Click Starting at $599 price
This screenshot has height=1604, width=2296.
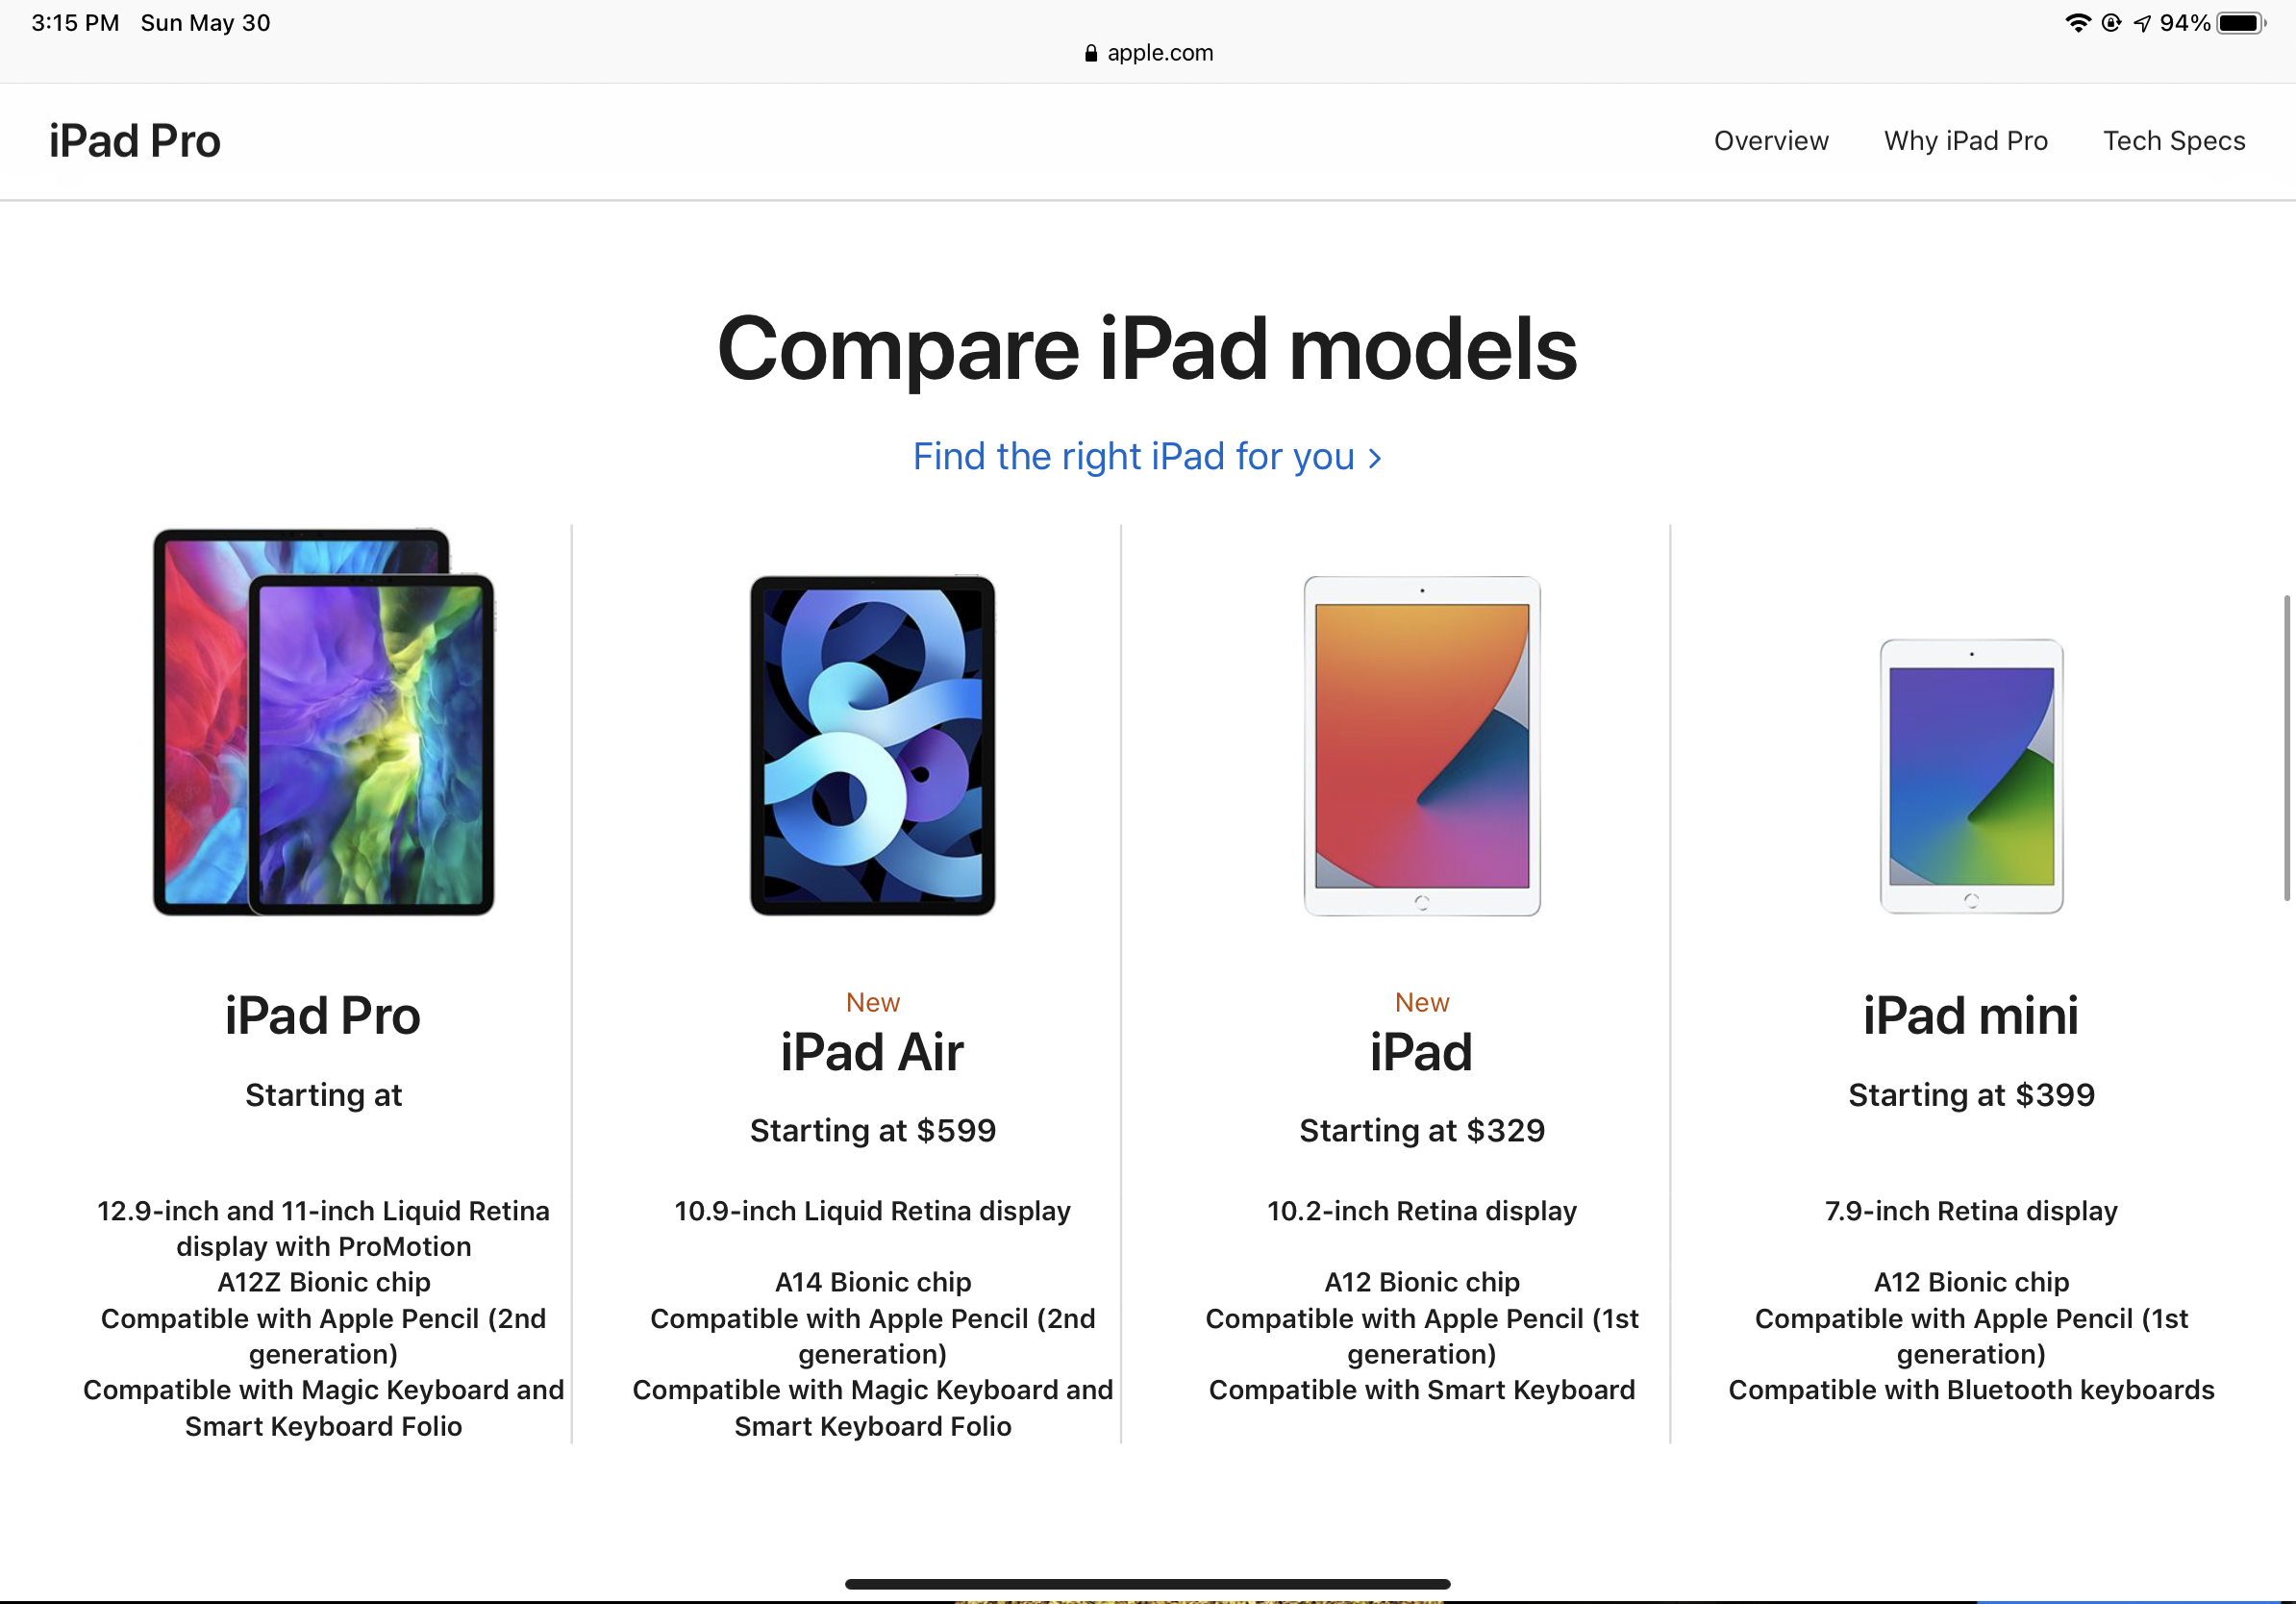click(x=873, y=1131)
